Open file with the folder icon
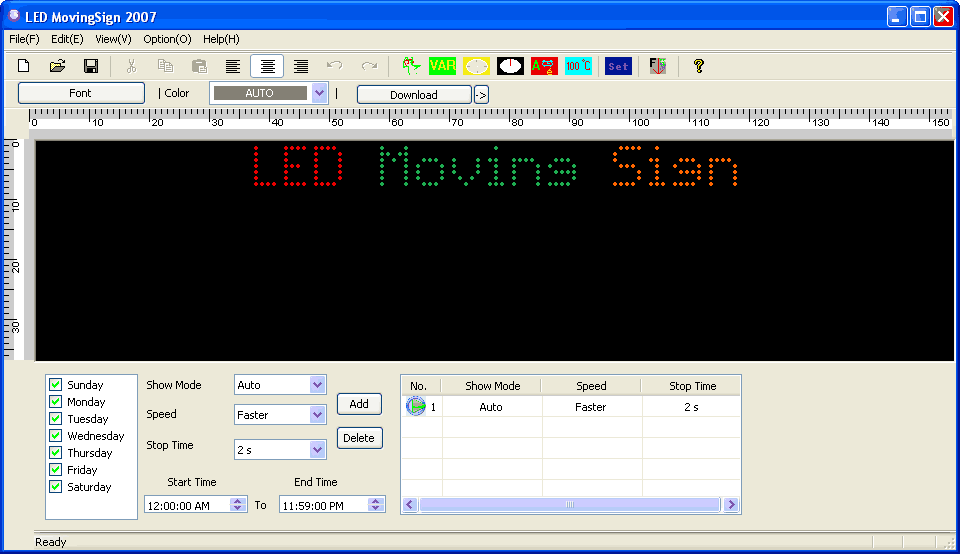960x554 pixels. click(x=58, y=66)
